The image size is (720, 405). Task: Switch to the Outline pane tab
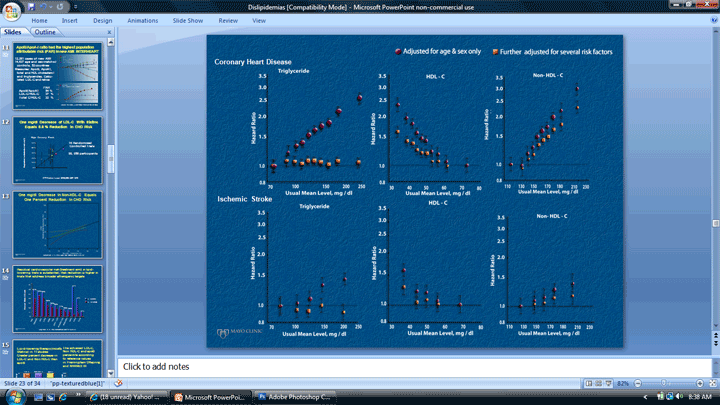(x=45, y=32)
